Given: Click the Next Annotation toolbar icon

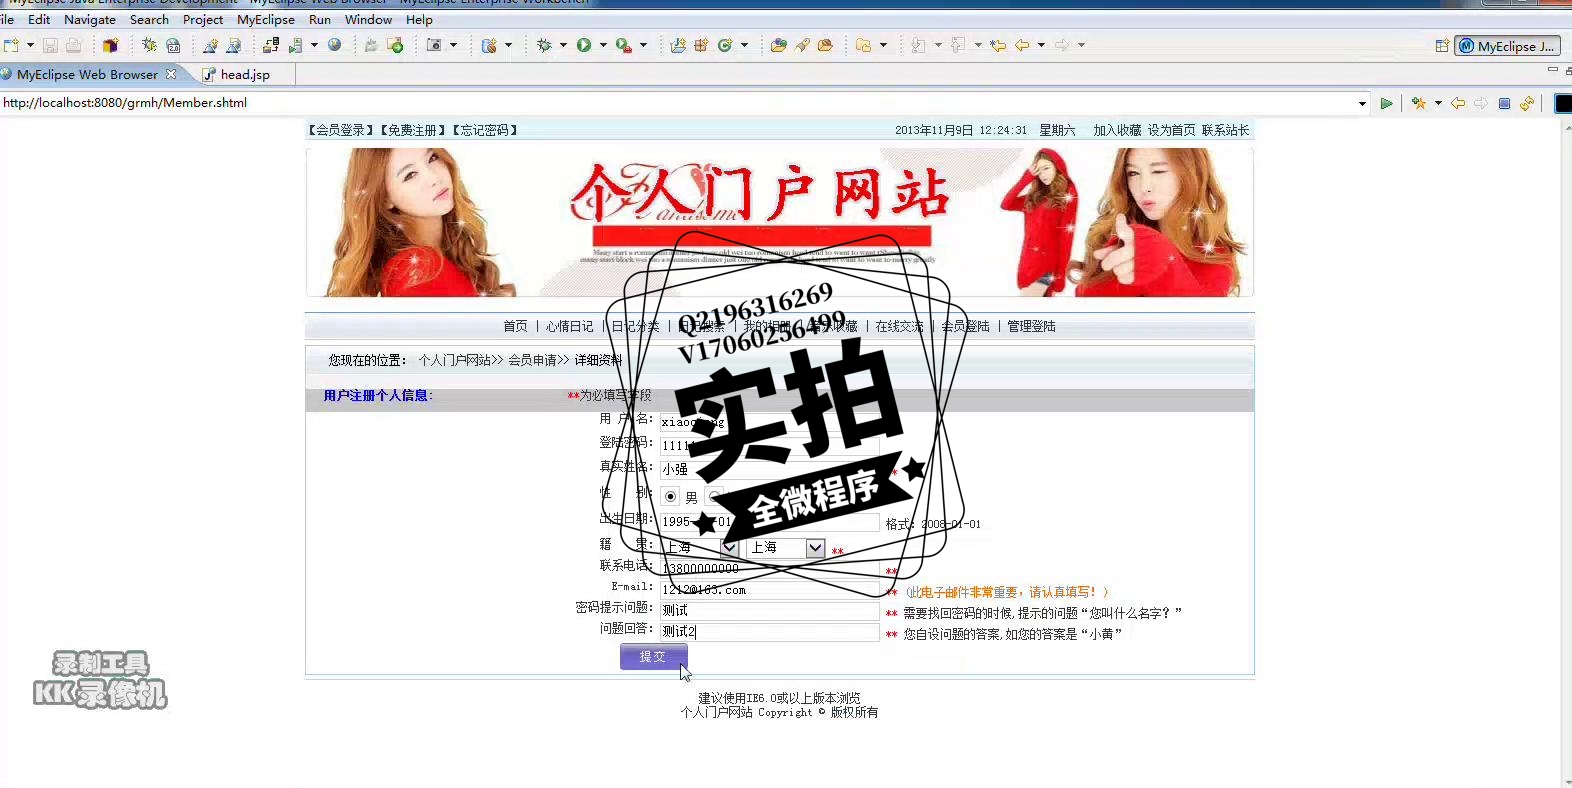Looking at the screenshot, I should point(918,45).
